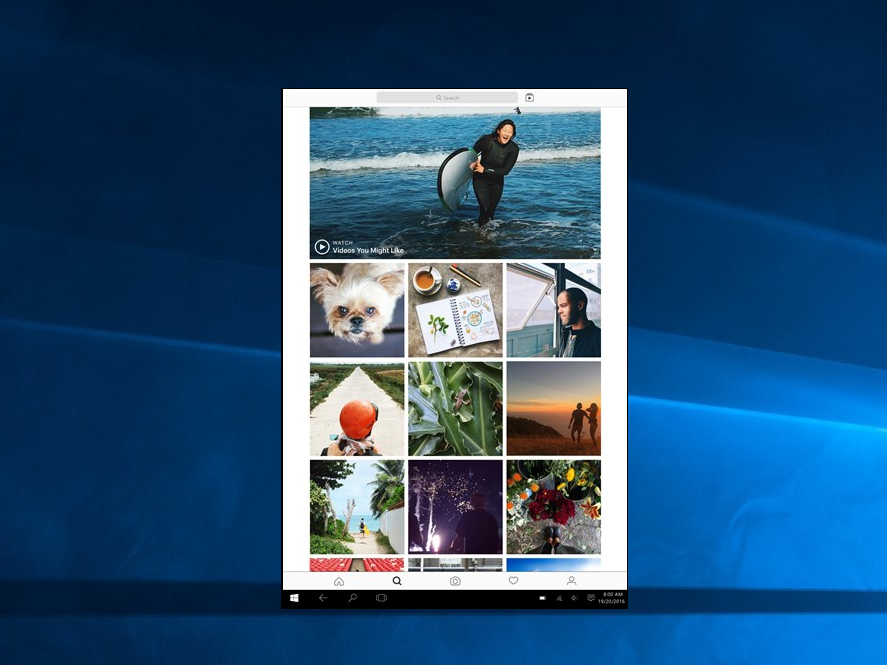Open the story camera icon at top right
The width and height of the screenshot is (887, 665).
click(529, 97)
